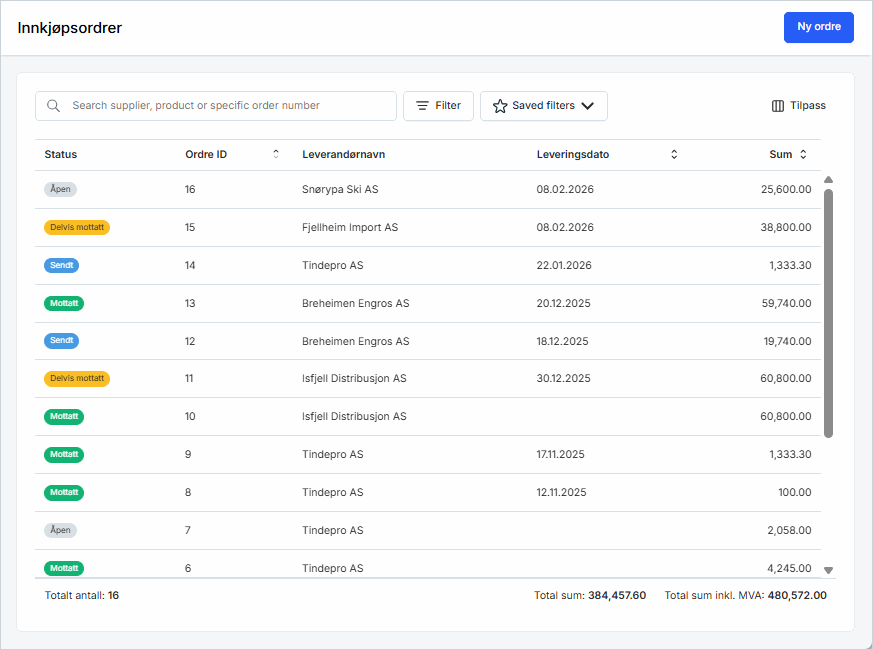Expand the Saved filters dropdown chevron
This screenshot has width=873, height=650.
pos(587,106)
